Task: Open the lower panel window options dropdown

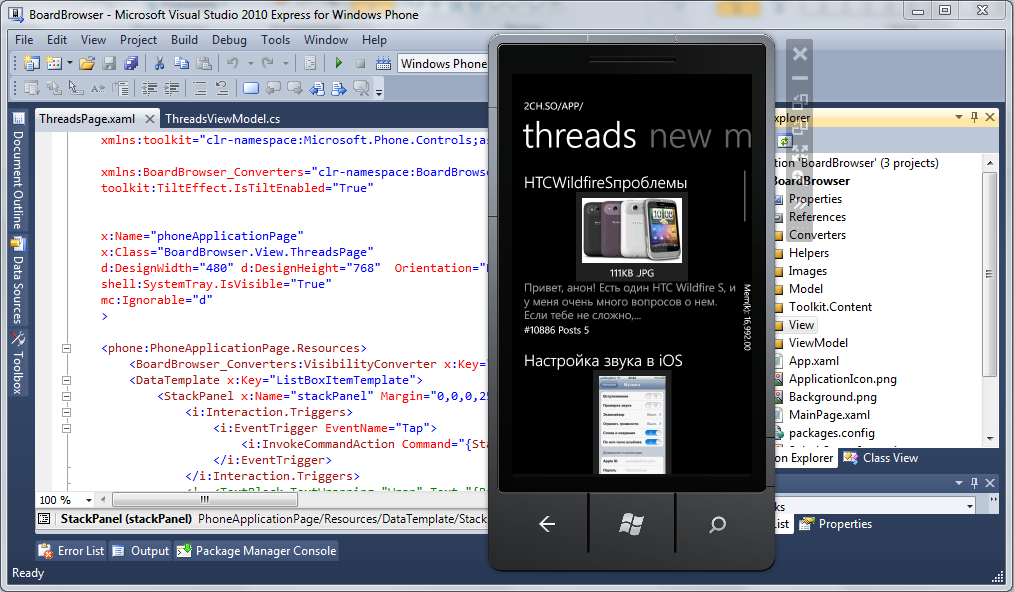Action: point(959,483)
